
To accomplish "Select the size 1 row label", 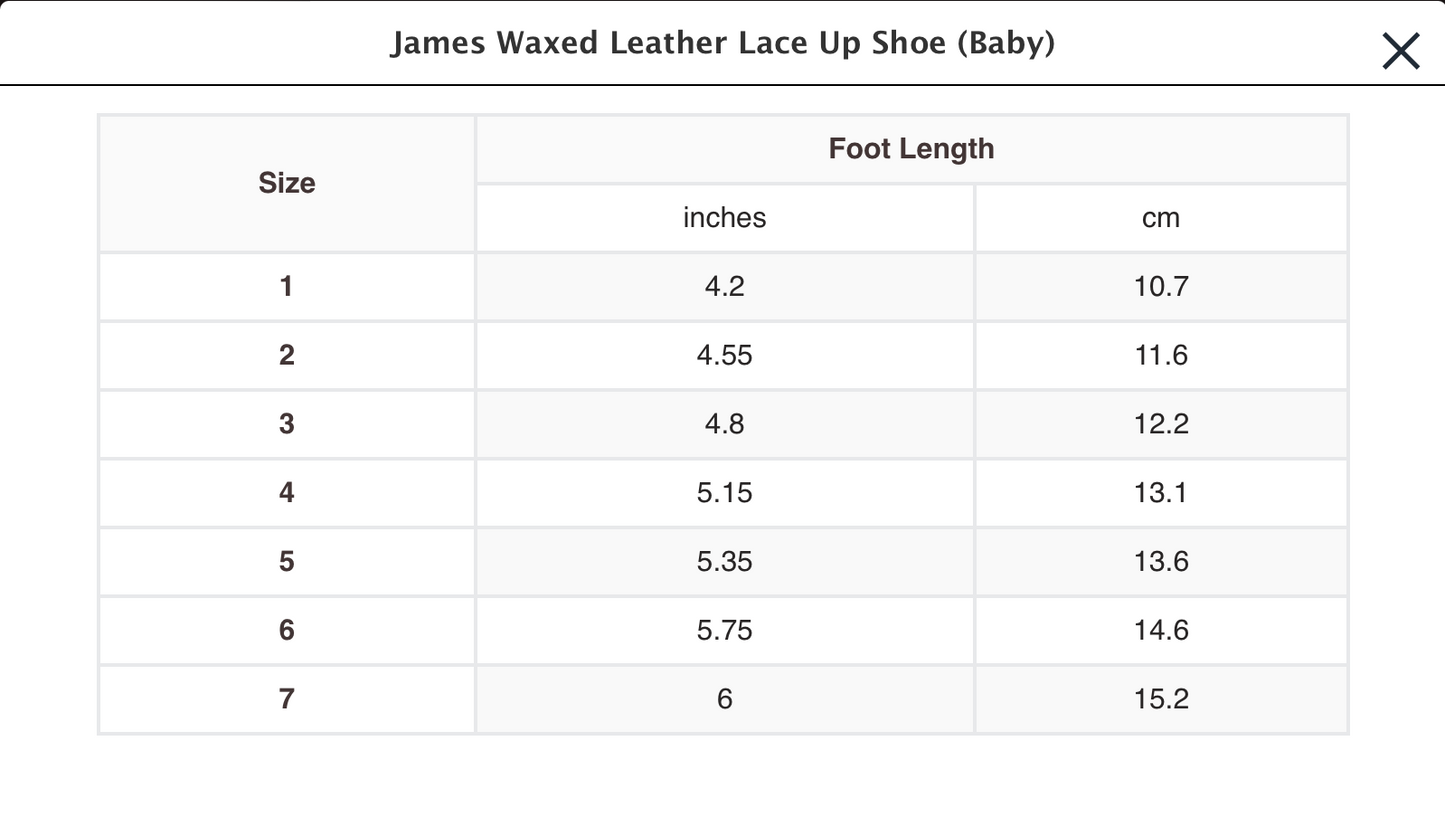I will (x=287, y=287).
